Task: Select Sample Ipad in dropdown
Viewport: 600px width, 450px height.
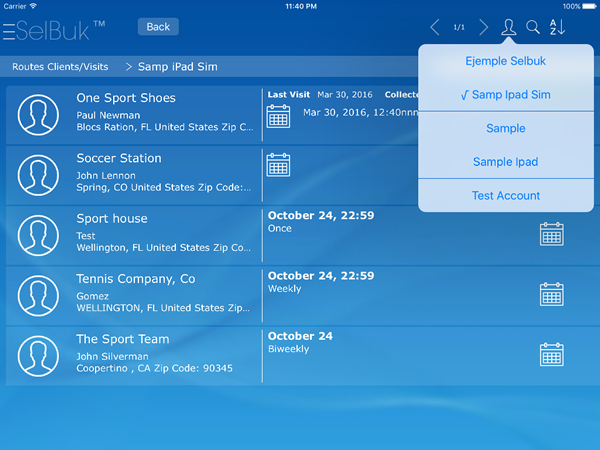Action: [x=505, y=162]
